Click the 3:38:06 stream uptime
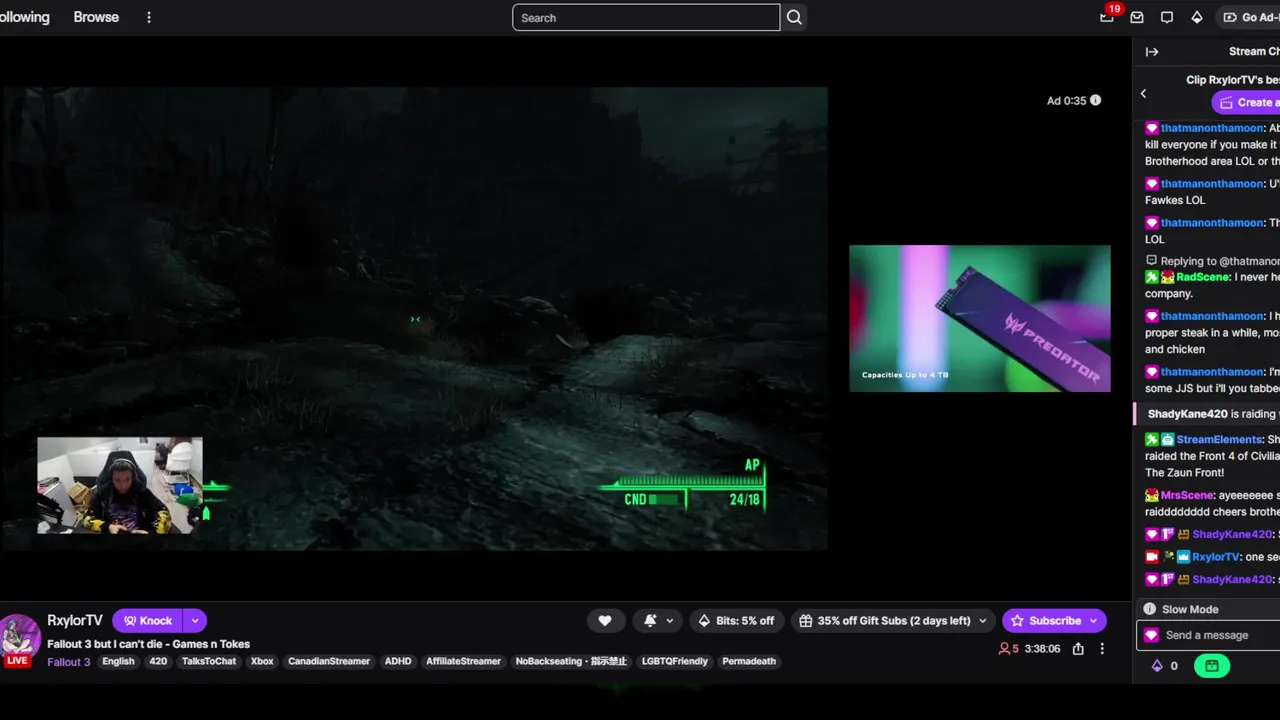The height and width of the screenshot is (720, 1280). (x=1042, y=649)
